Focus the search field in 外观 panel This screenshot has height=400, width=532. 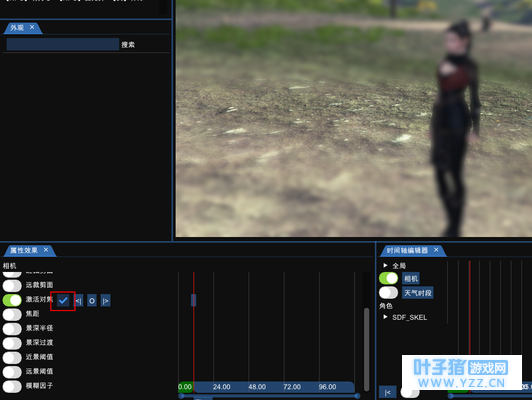click(63, 44)
